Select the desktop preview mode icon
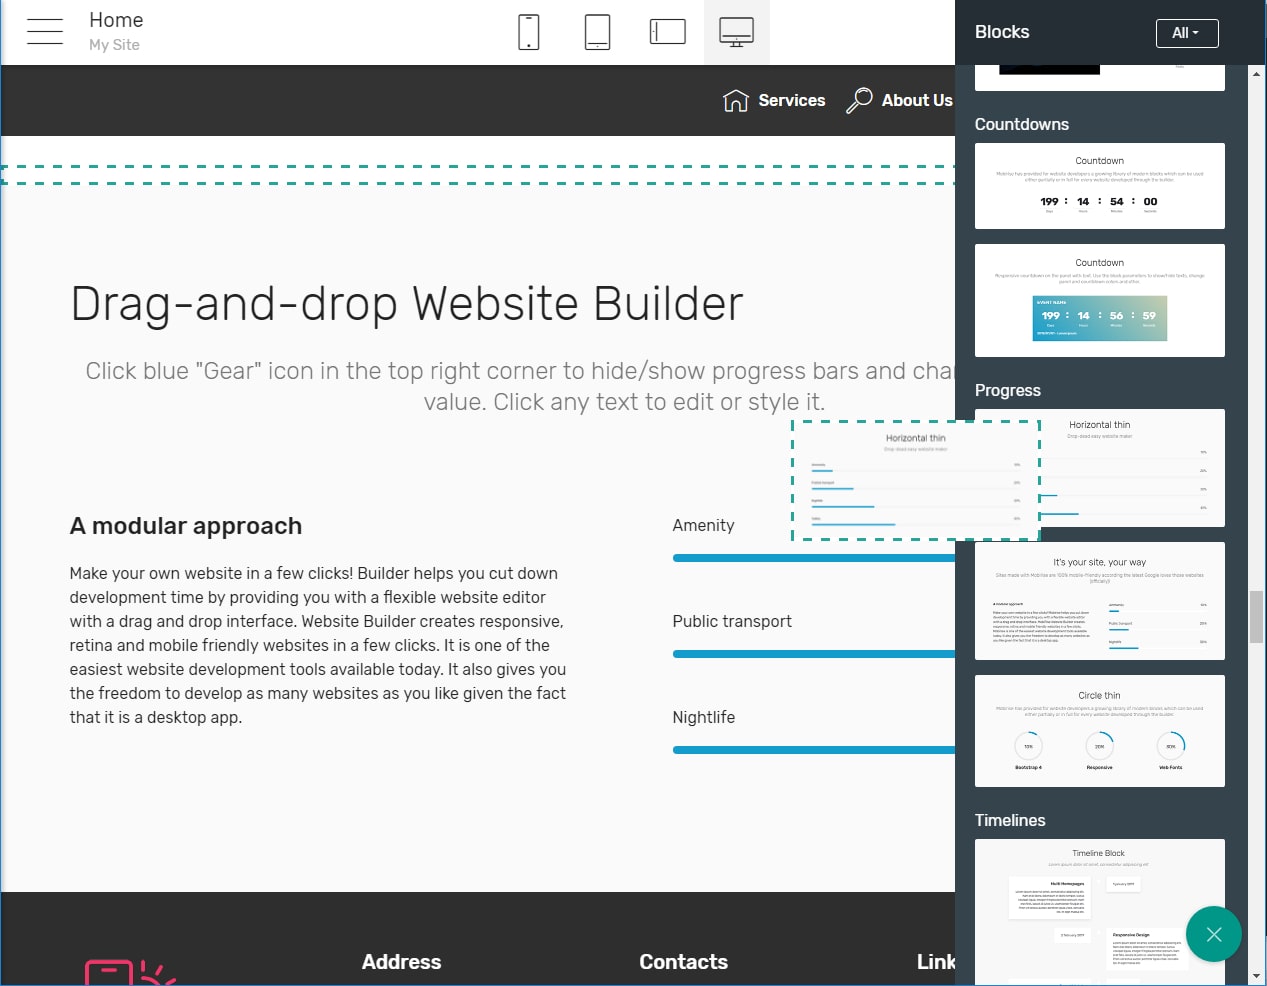Image resolution: width=1267 pixels, height=986 pixels. click(x=737, y=31)
